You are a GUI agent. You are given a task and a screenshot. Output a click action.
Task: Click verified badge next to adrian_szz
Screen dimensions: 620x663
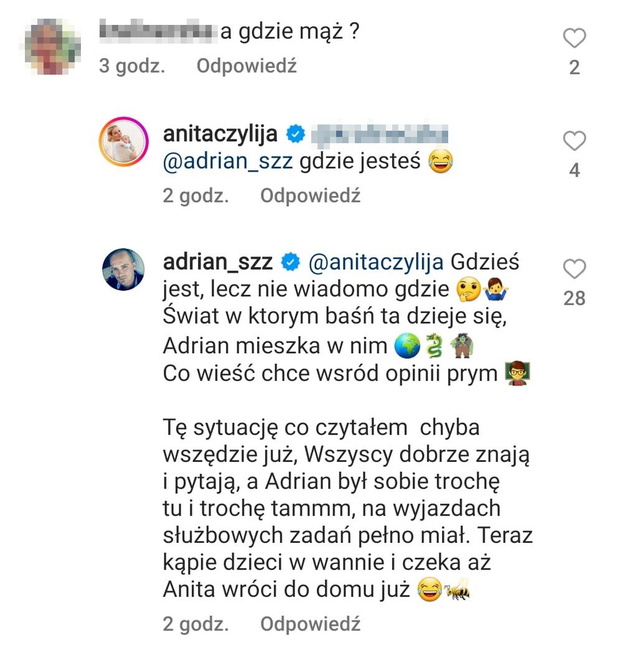(291, 262)
